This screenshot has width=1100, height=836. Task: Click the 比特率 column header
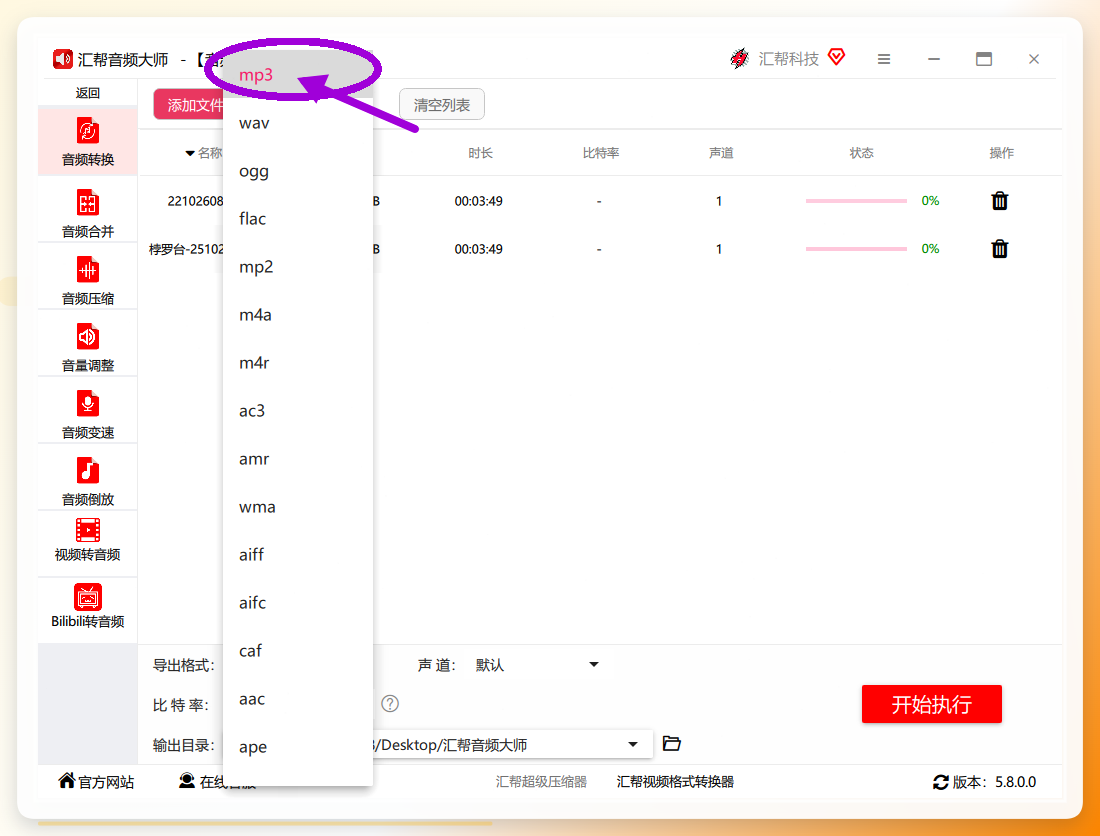pos(601,153)
